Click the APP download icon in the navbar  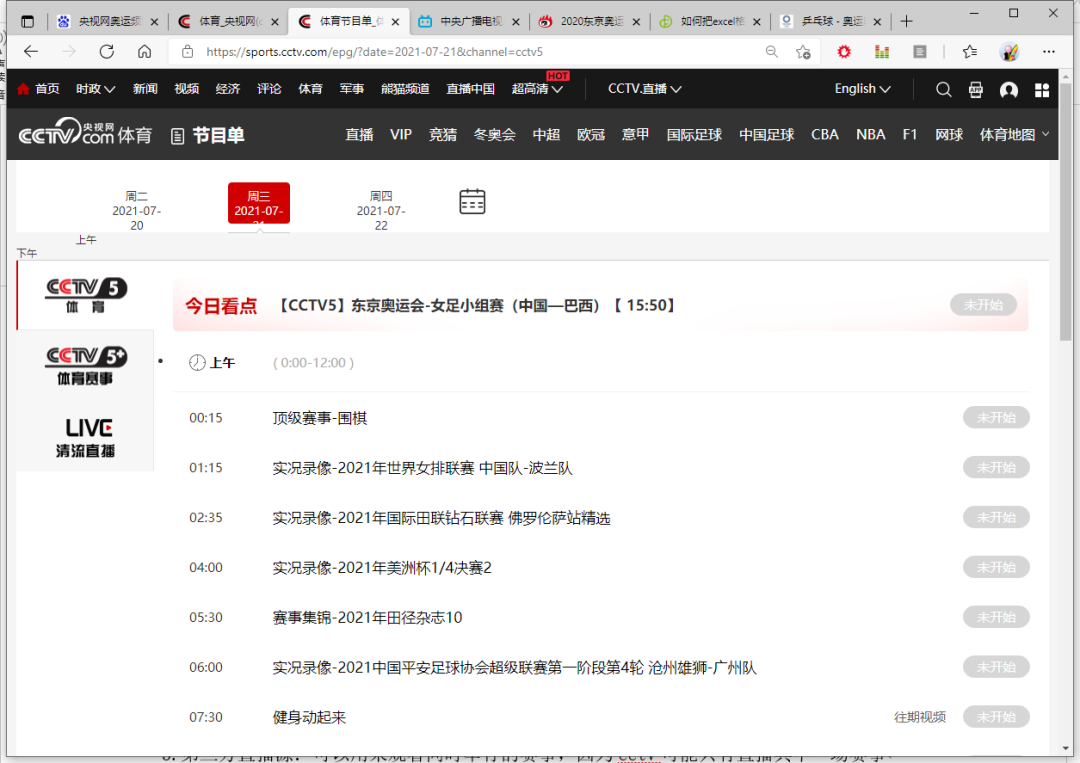pyautogui.click(x=975, y=89)
